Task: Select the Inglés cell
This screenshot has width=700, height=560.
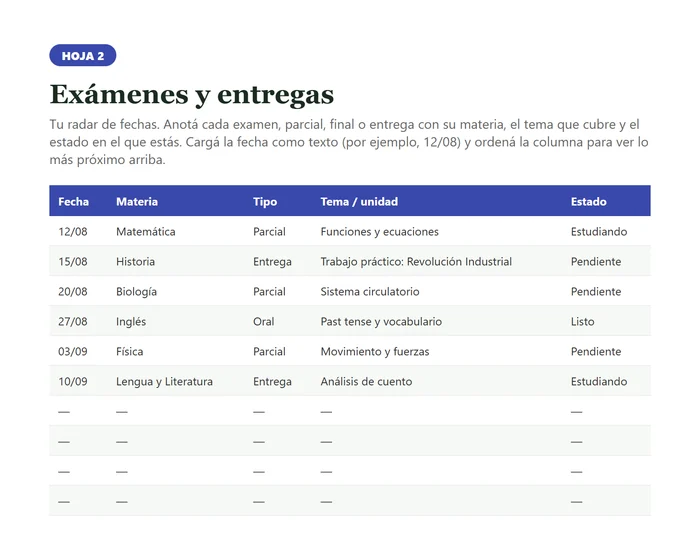Action: pyautogui.click(x=131, y=322)
